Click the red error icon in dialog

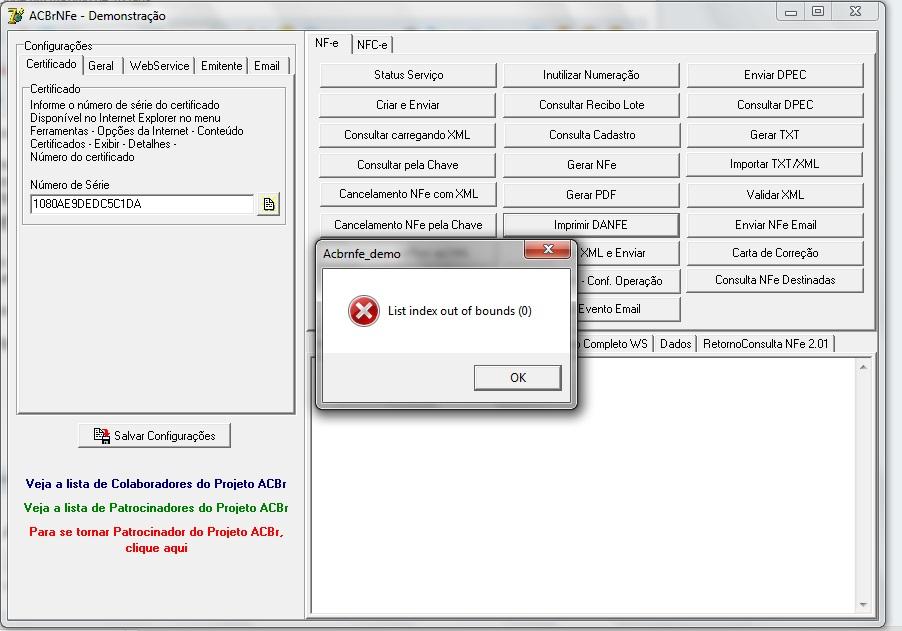click(x=364, y=311)
